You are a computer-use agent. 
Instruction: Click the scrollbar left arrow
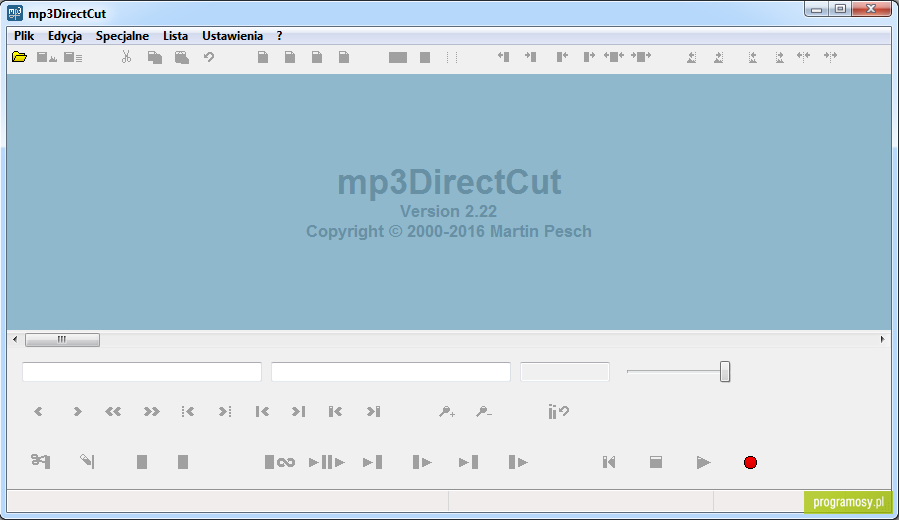[x=15, y=339]
